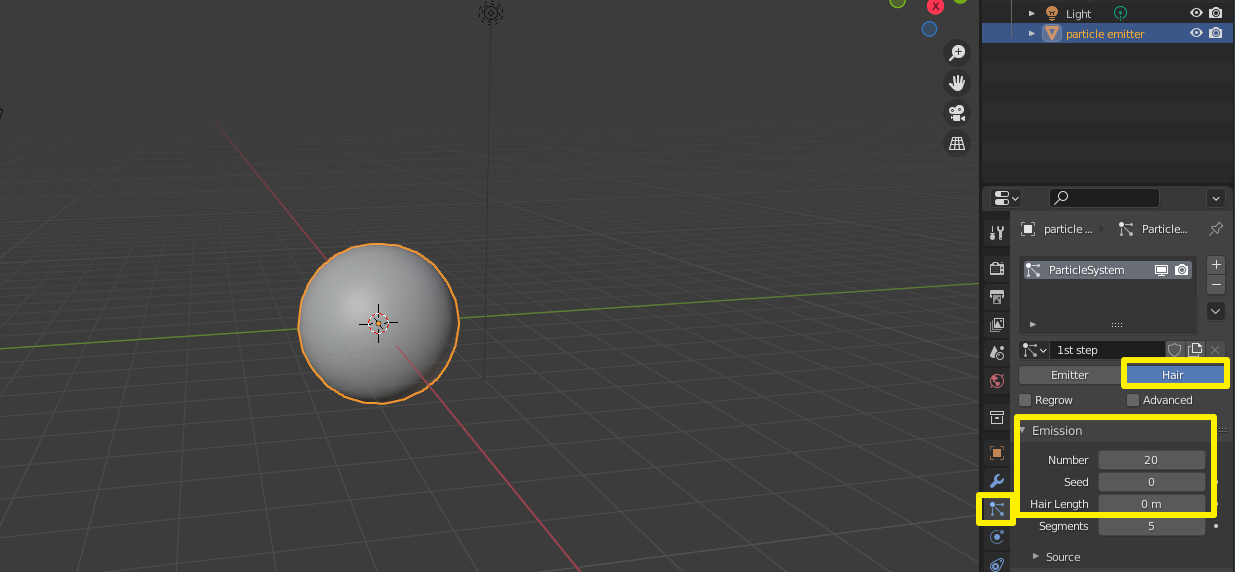Image resolution: width=1235 pixels, height=572 pixels.
Task: Remove particle system slot with minus
Action: (1216, 284)
